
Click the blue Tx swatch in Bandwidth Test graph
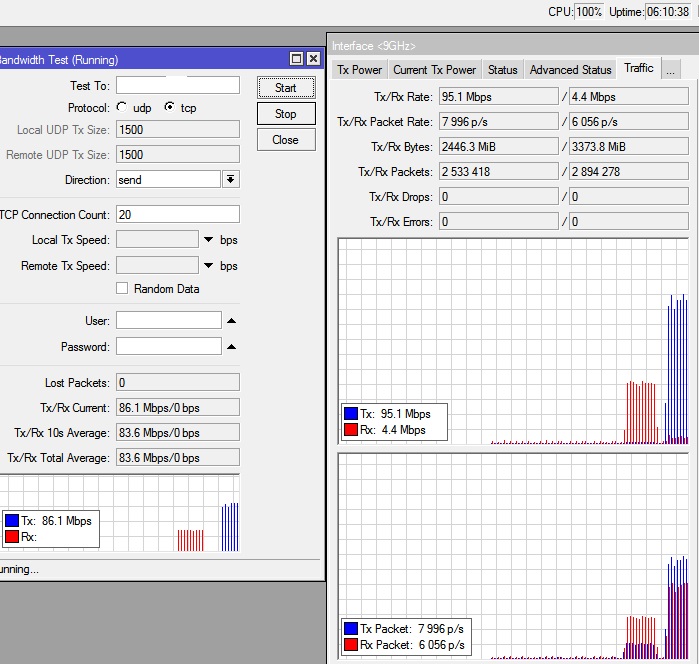coord(12,520)
